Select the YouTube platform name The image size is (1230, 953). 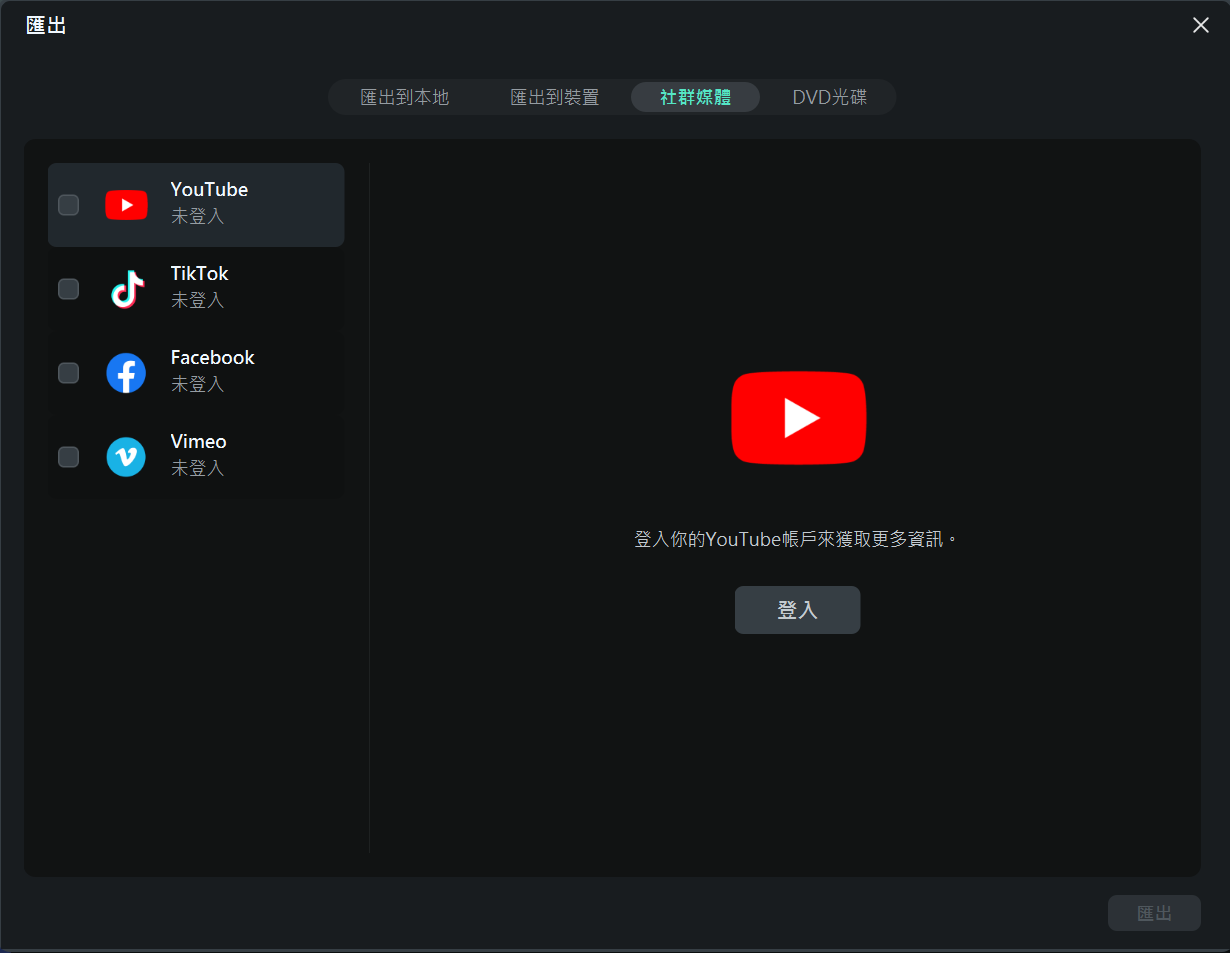[209, 190]
